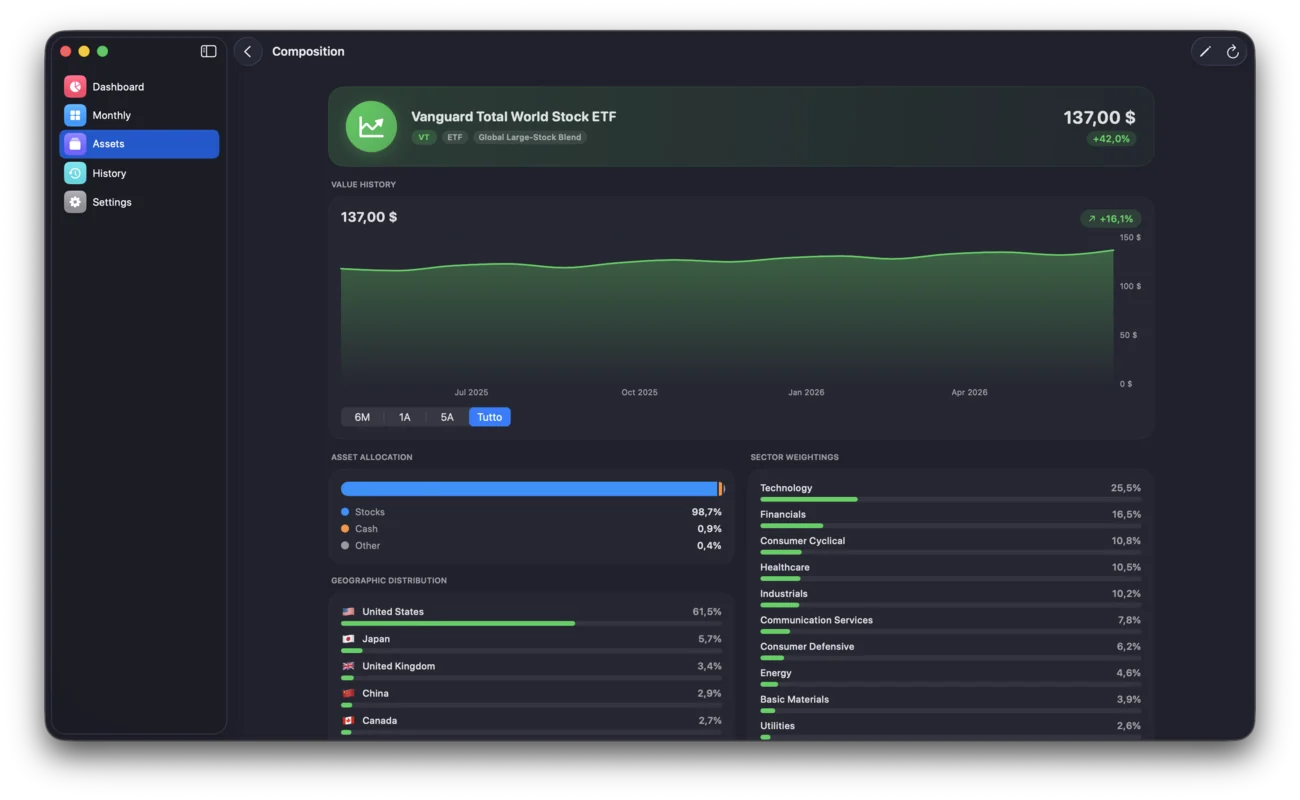
Task: Select the 1A time range
Action: 405,417
